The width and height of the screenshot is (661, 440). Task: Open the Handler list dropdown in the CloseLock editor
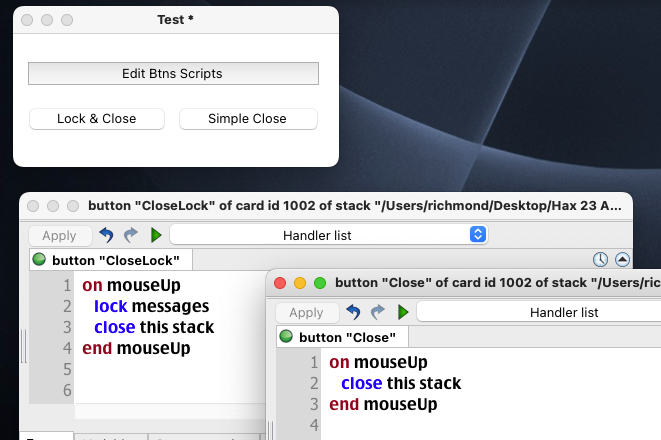(x=328, y=235)
